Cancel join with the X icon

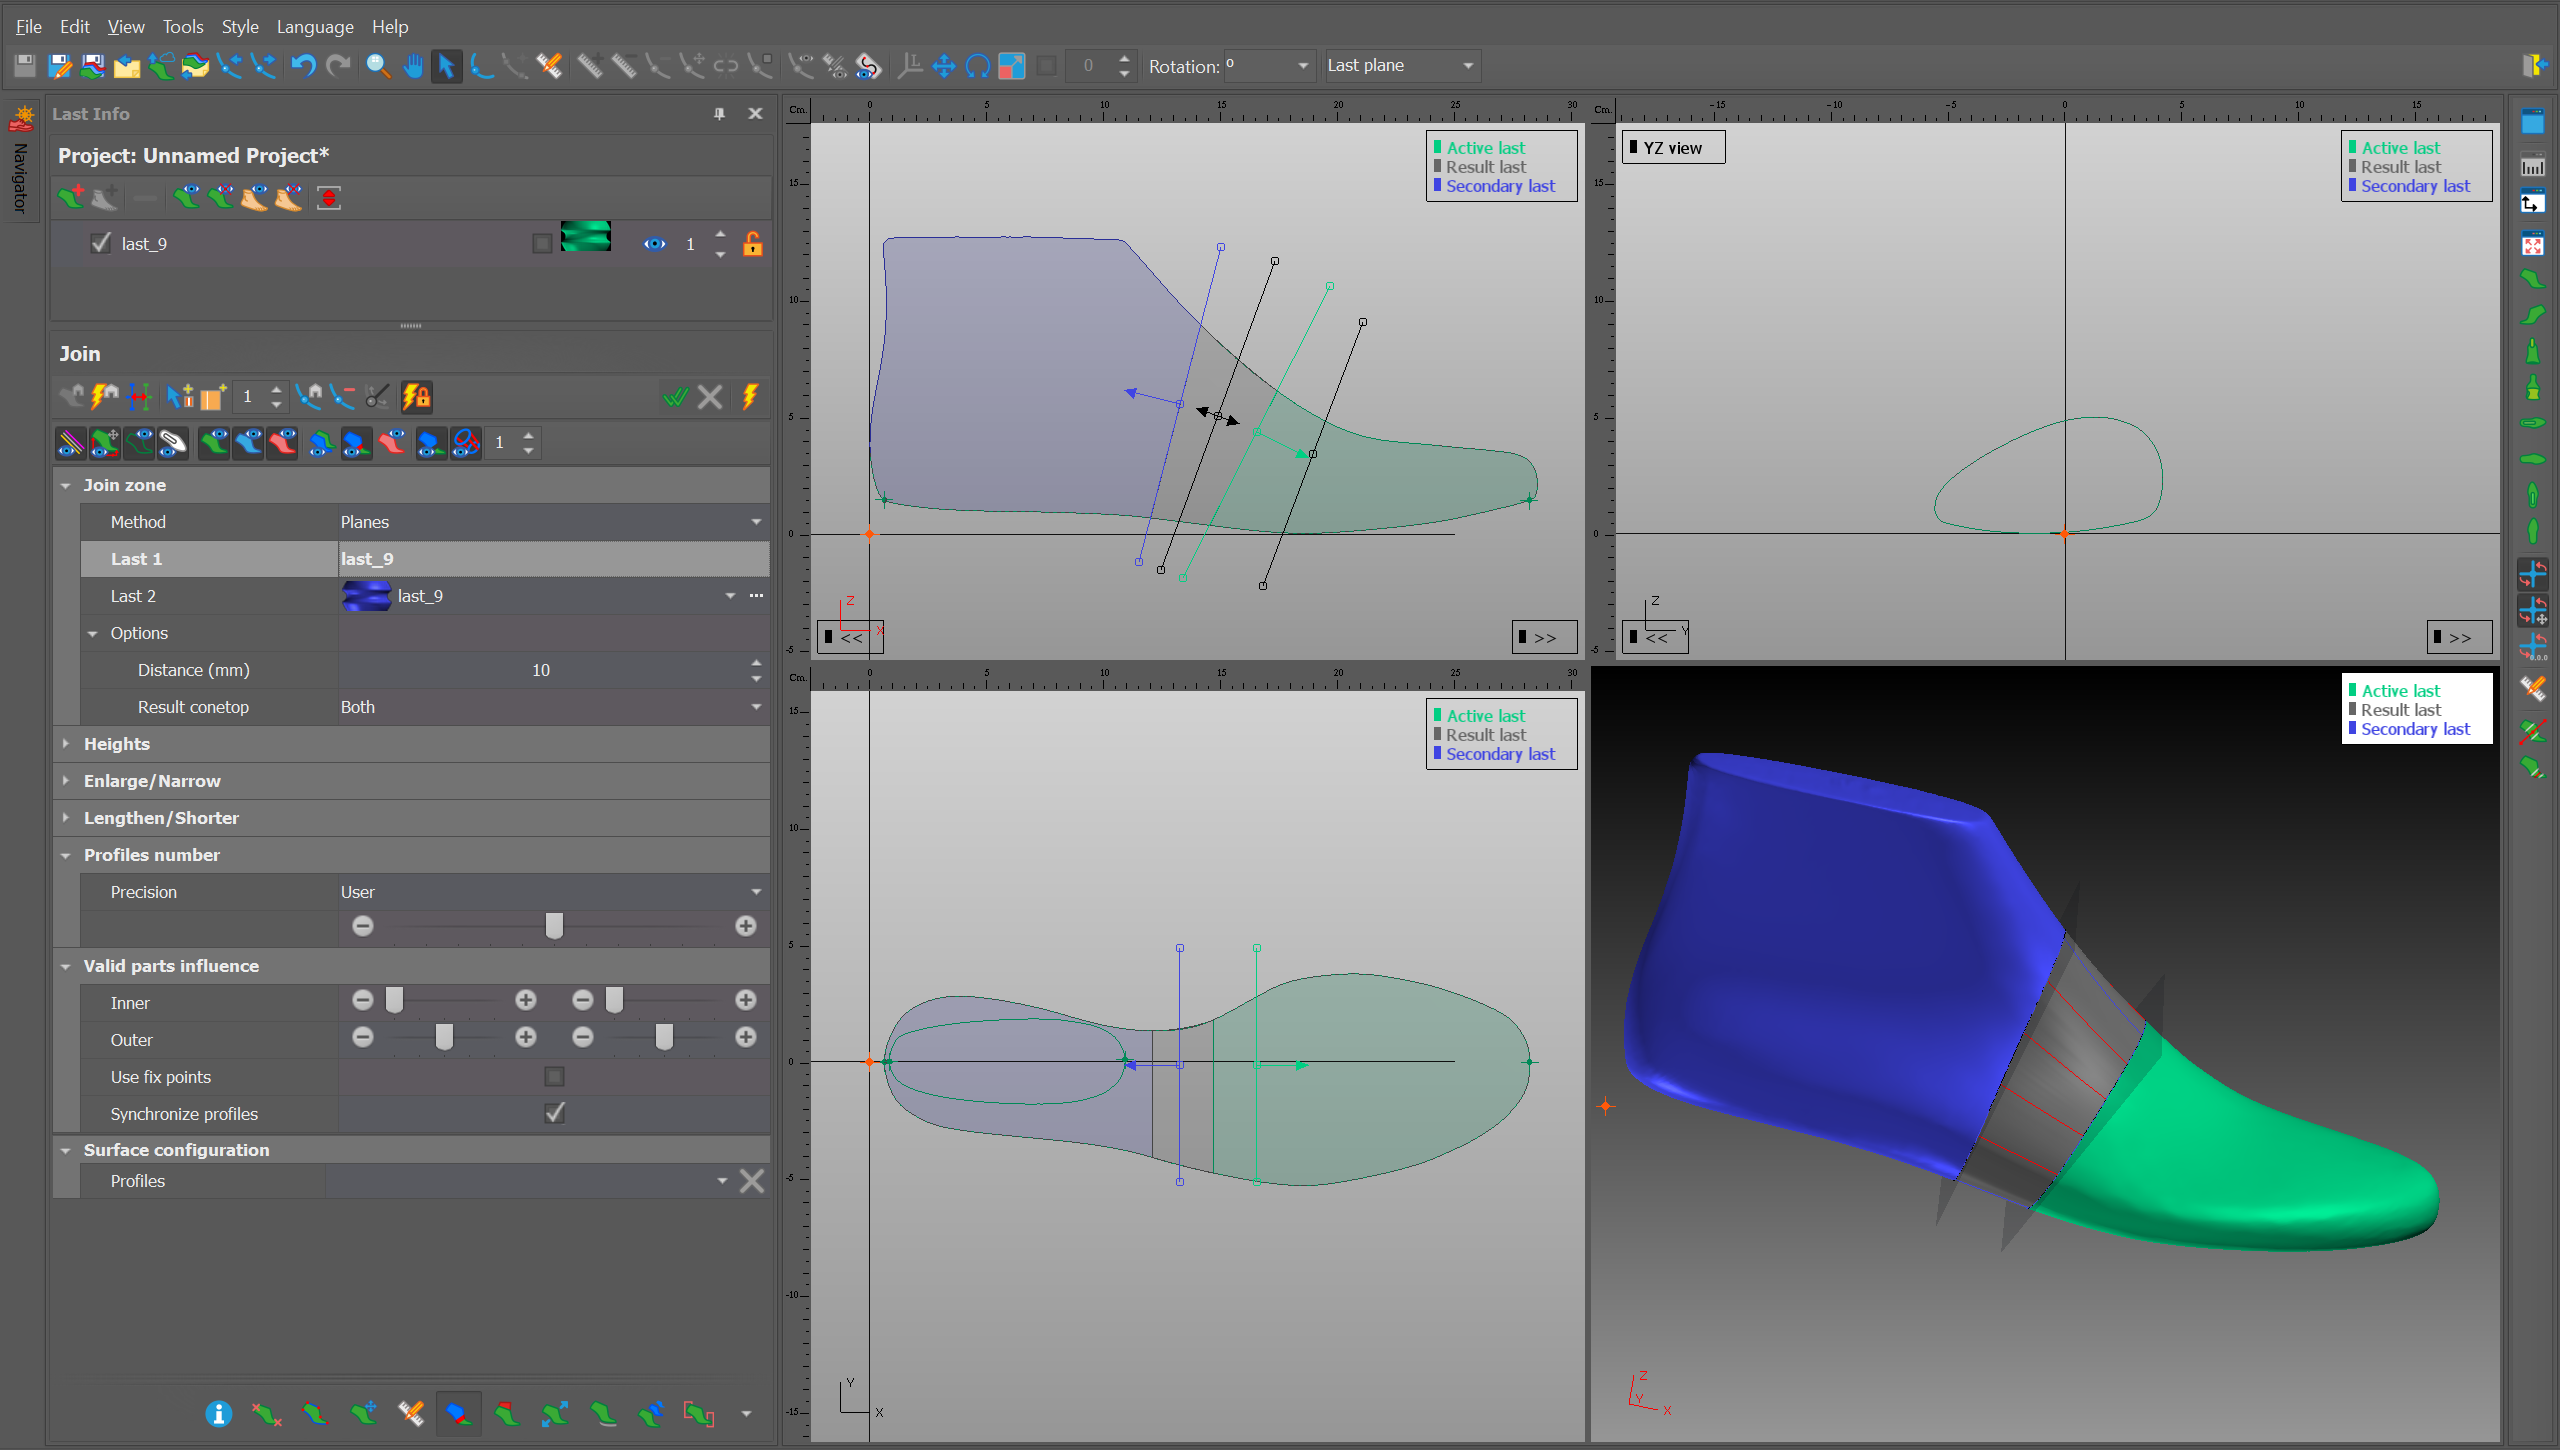pyautogui.click(x=710, y=397)
